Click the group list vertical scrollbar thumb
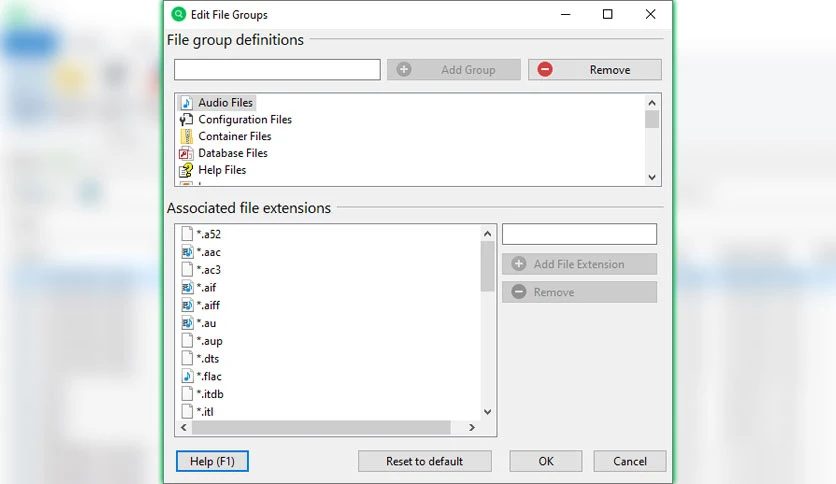 (652, 119)
